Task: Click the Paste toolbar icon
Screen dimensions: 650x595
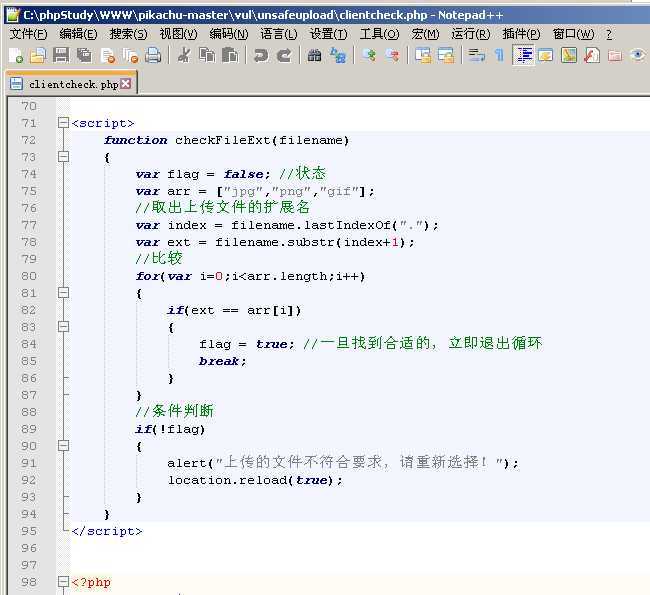Action: (230, 55)
